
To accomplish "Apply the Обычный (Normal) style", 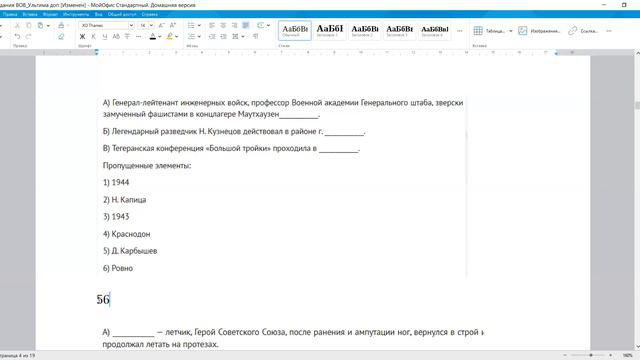I will pos(295,31).
